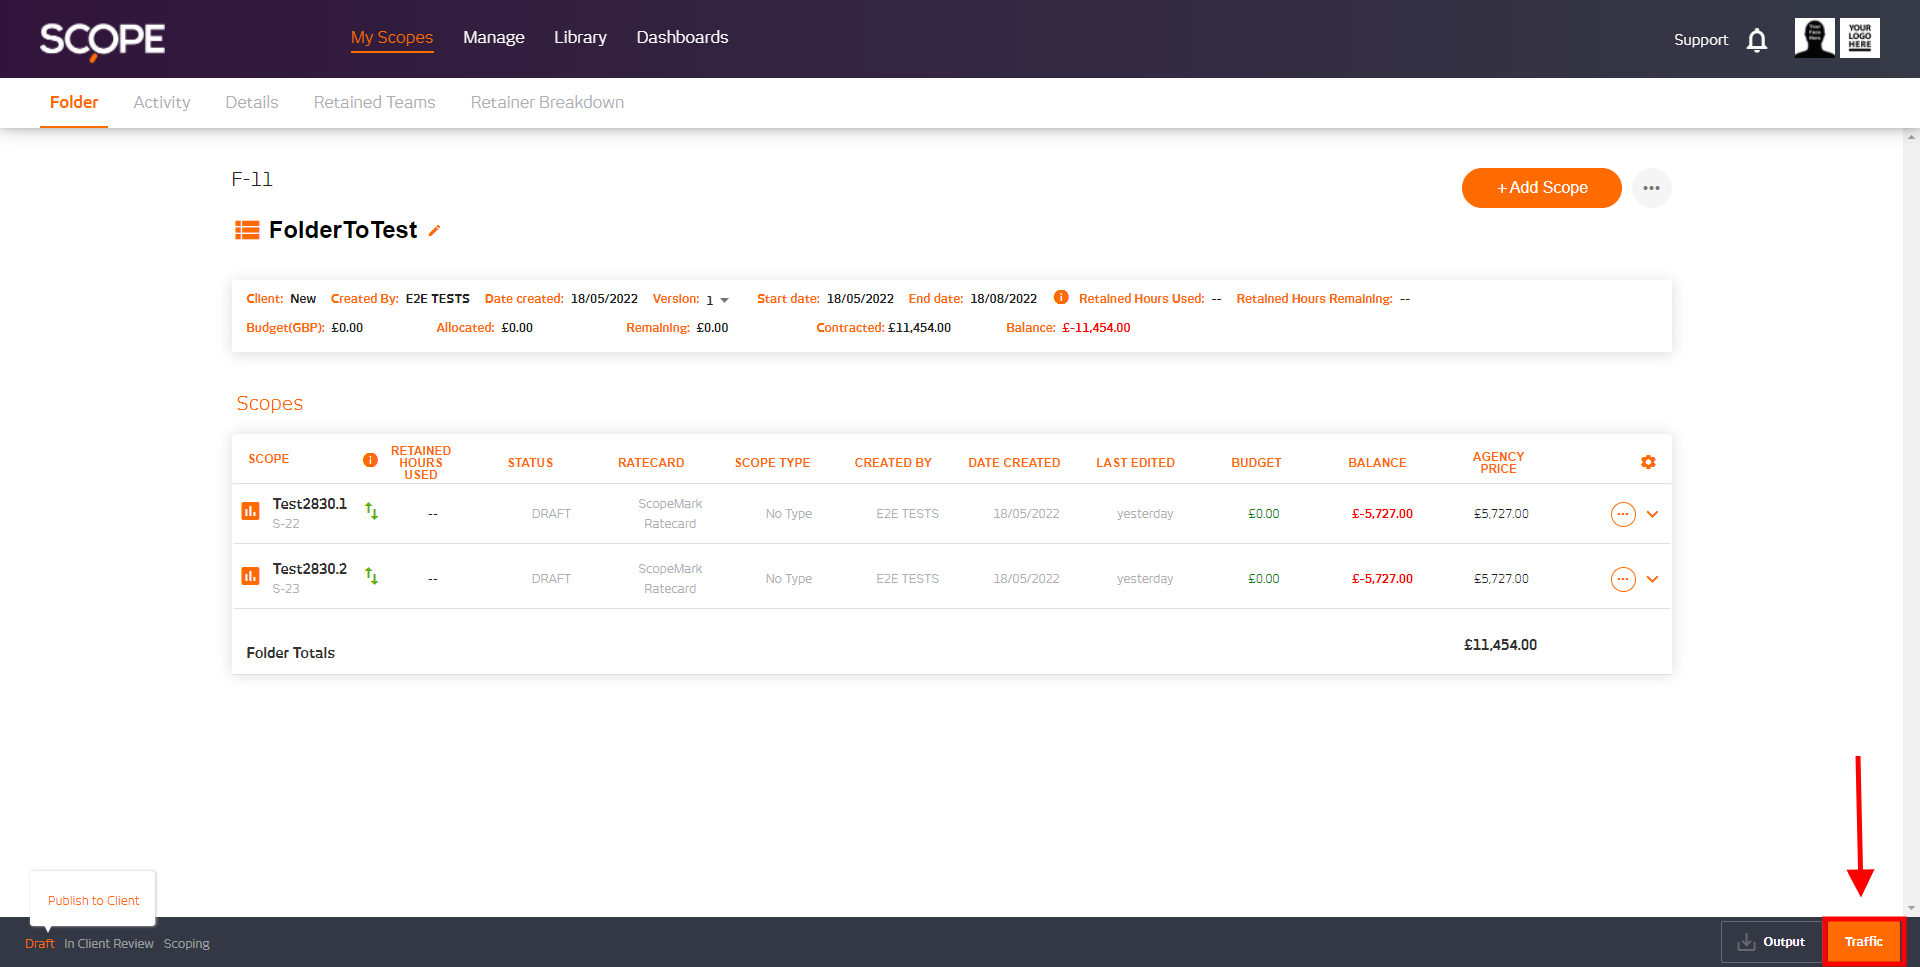The height and width of the screenshot is (967, 1920).
Task: Click the page scrollbar up arrow
Action: pos(1911,137)
